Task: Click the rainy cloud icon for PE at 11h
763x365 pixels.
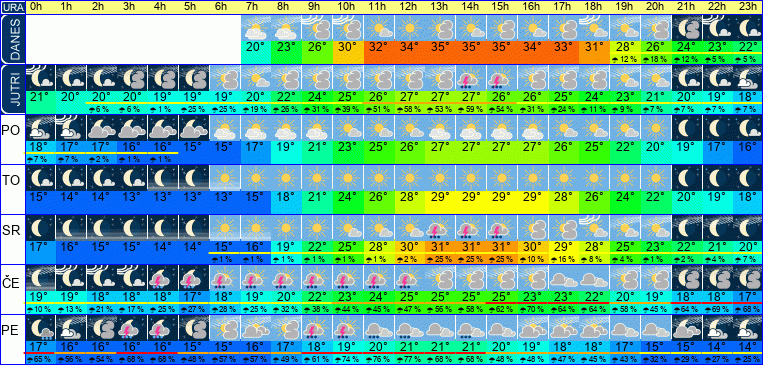Action: point(379,328)
